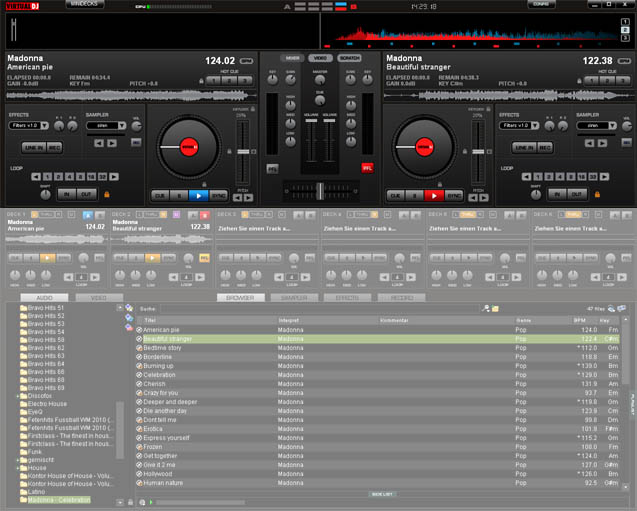Hit CUE on the right deck
The height and width of the screenshot is (511, 637).
click(x=395, y=196)
